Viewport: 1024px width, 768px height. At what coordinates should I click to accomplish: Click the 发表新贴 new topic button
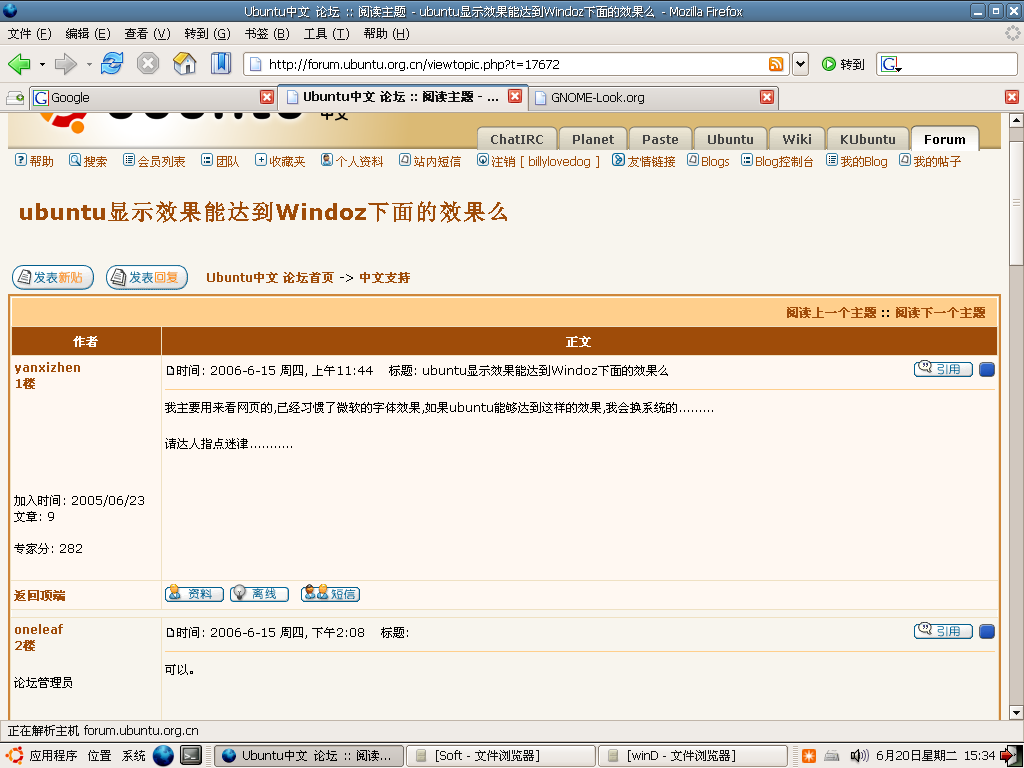pyautogui.click(x=53, y=278)
